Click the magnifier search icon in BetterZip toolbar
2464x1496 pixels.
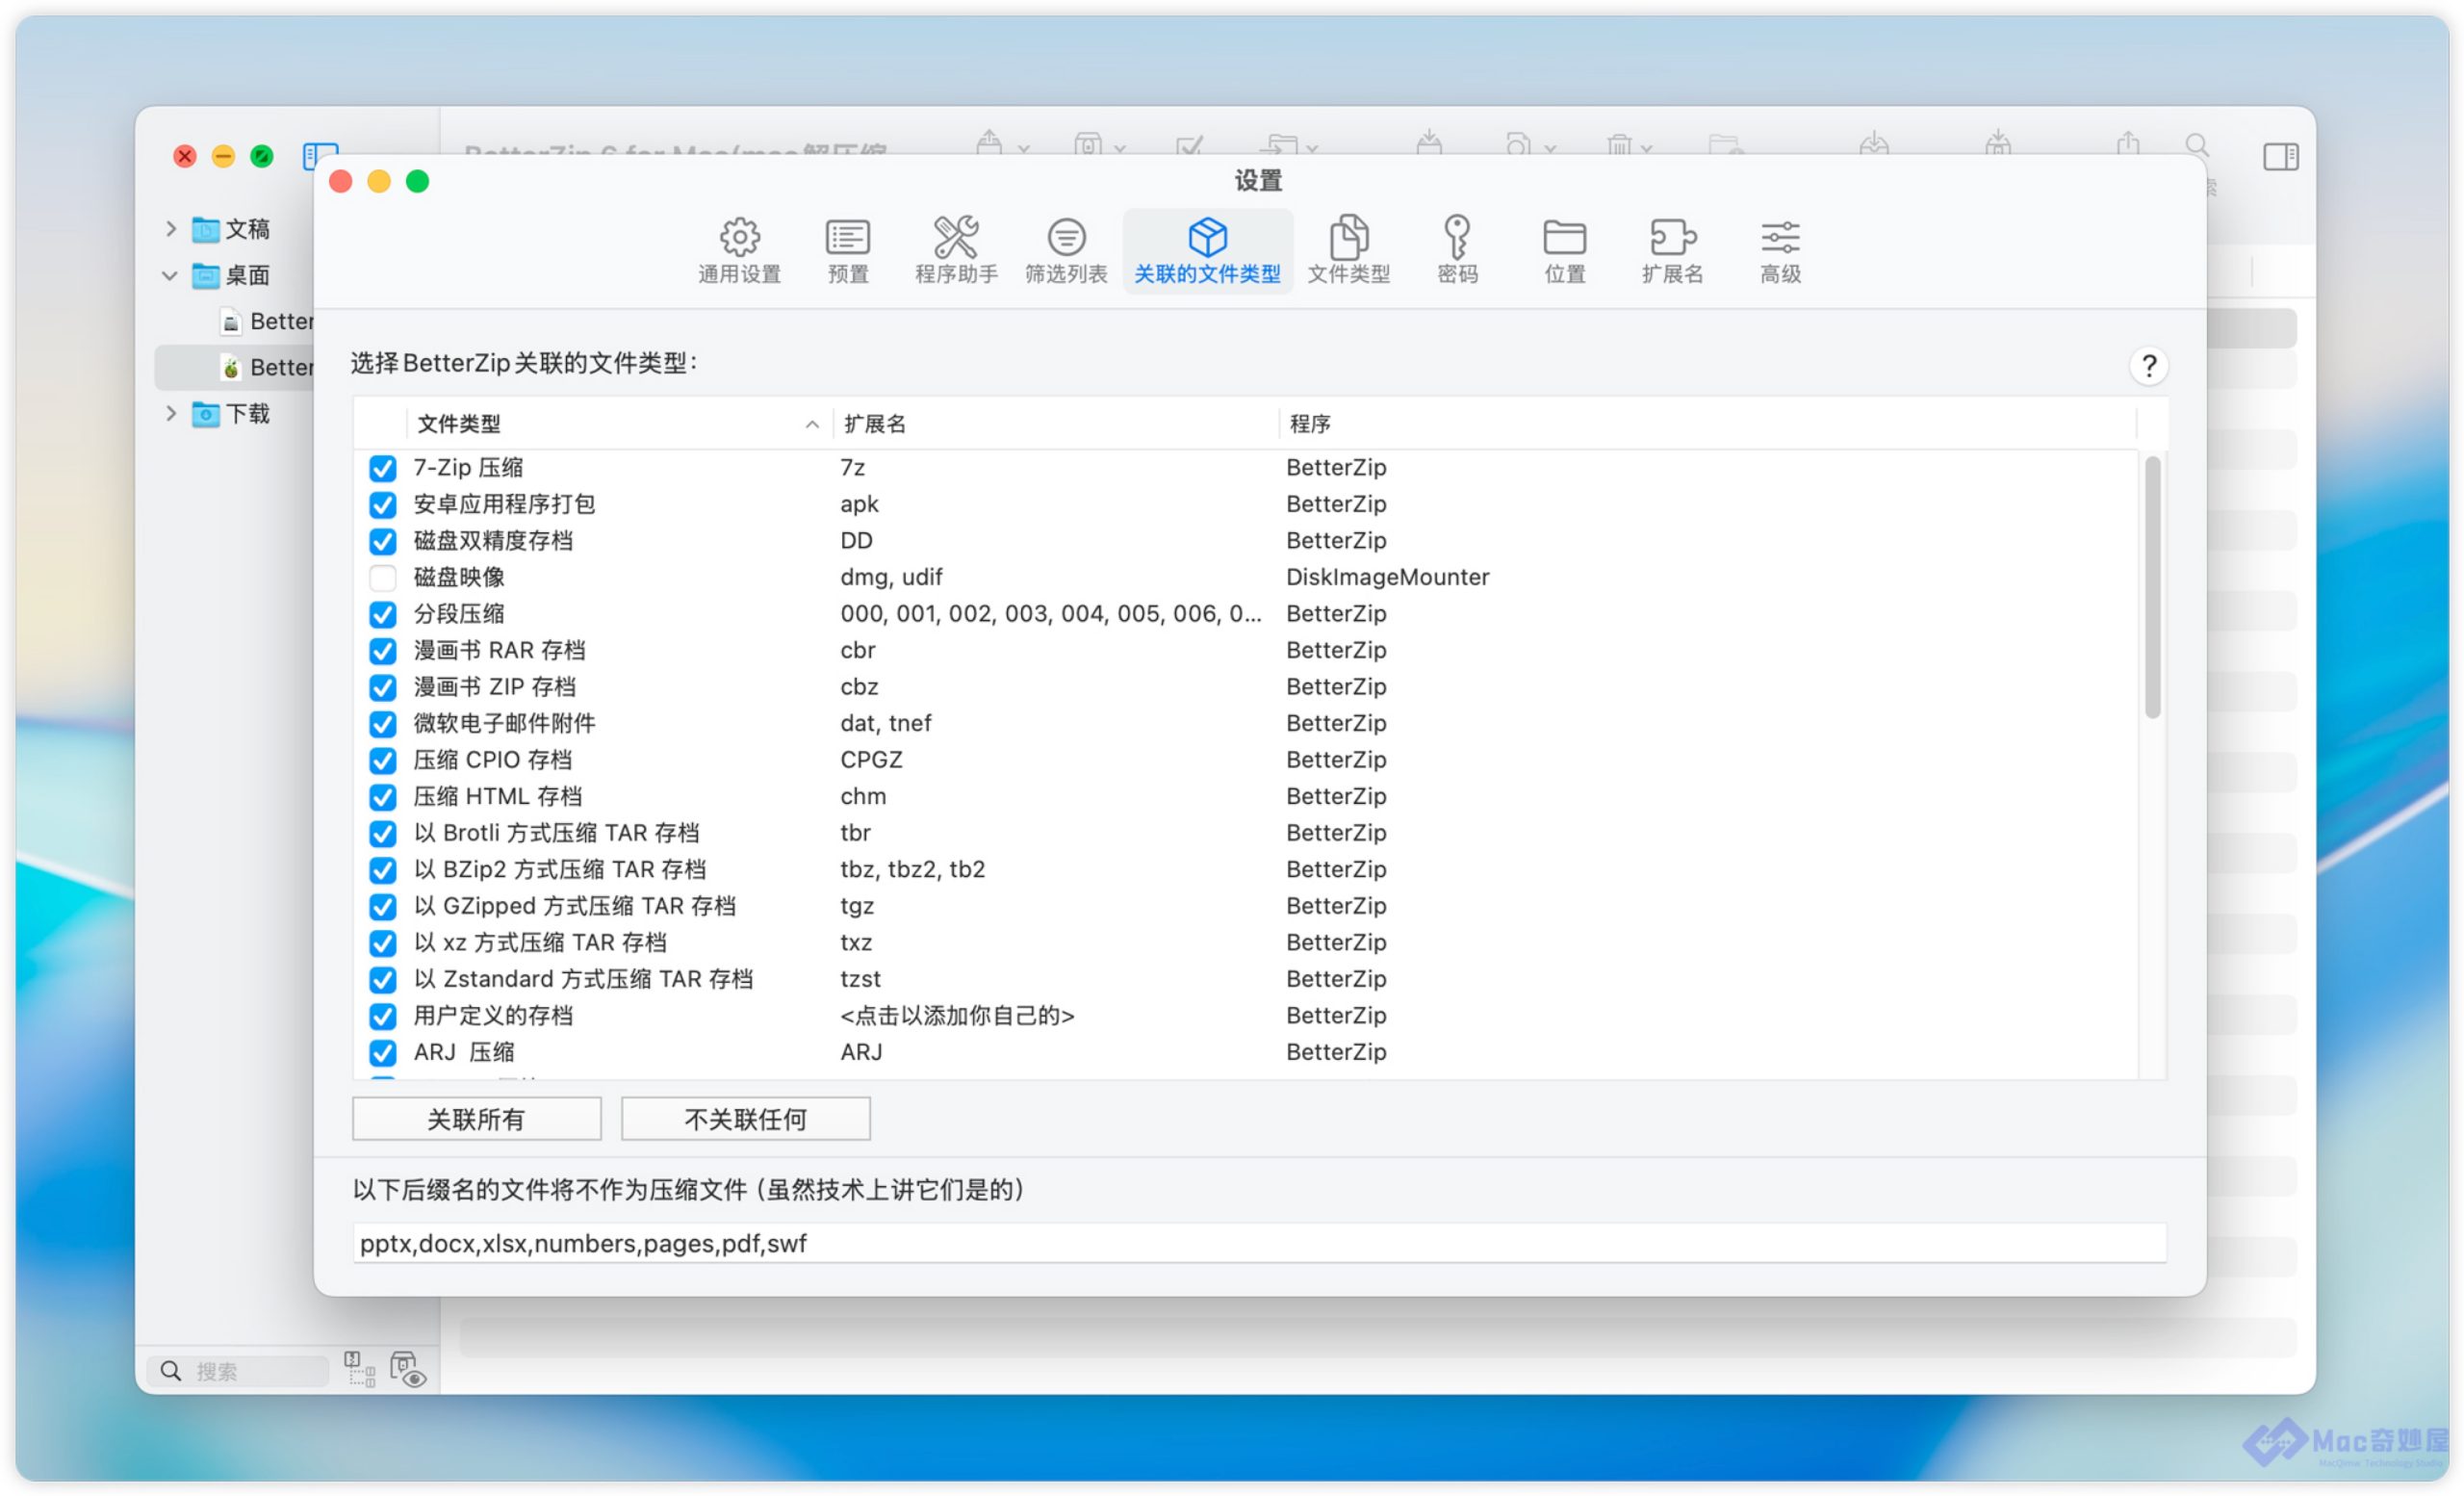click(2196, 146)
